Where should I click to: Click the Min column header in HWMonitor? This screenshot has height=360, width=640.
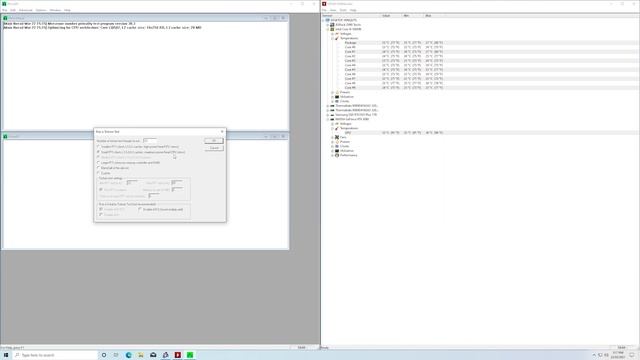[x=413, y=16]
